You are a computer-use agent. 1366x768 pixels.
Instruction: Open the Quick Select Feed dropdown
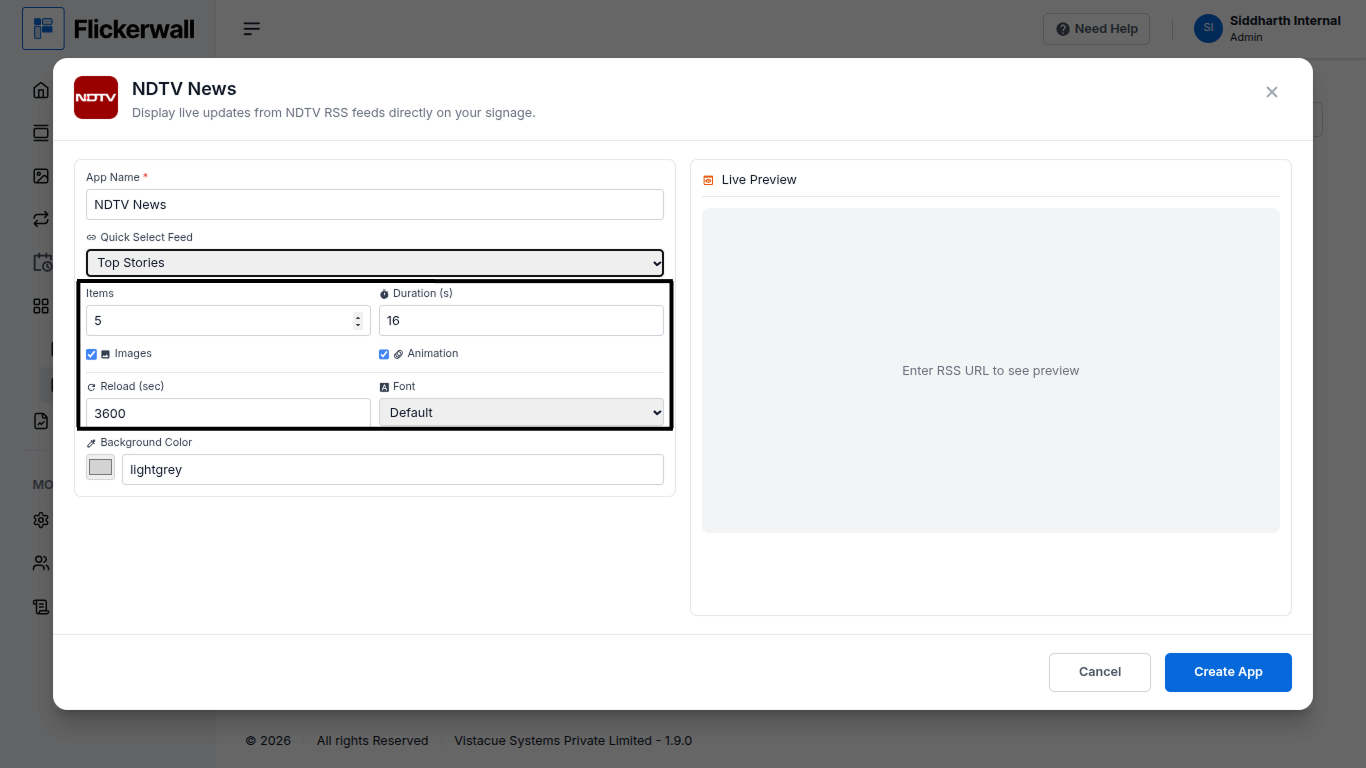pos(375,263)
